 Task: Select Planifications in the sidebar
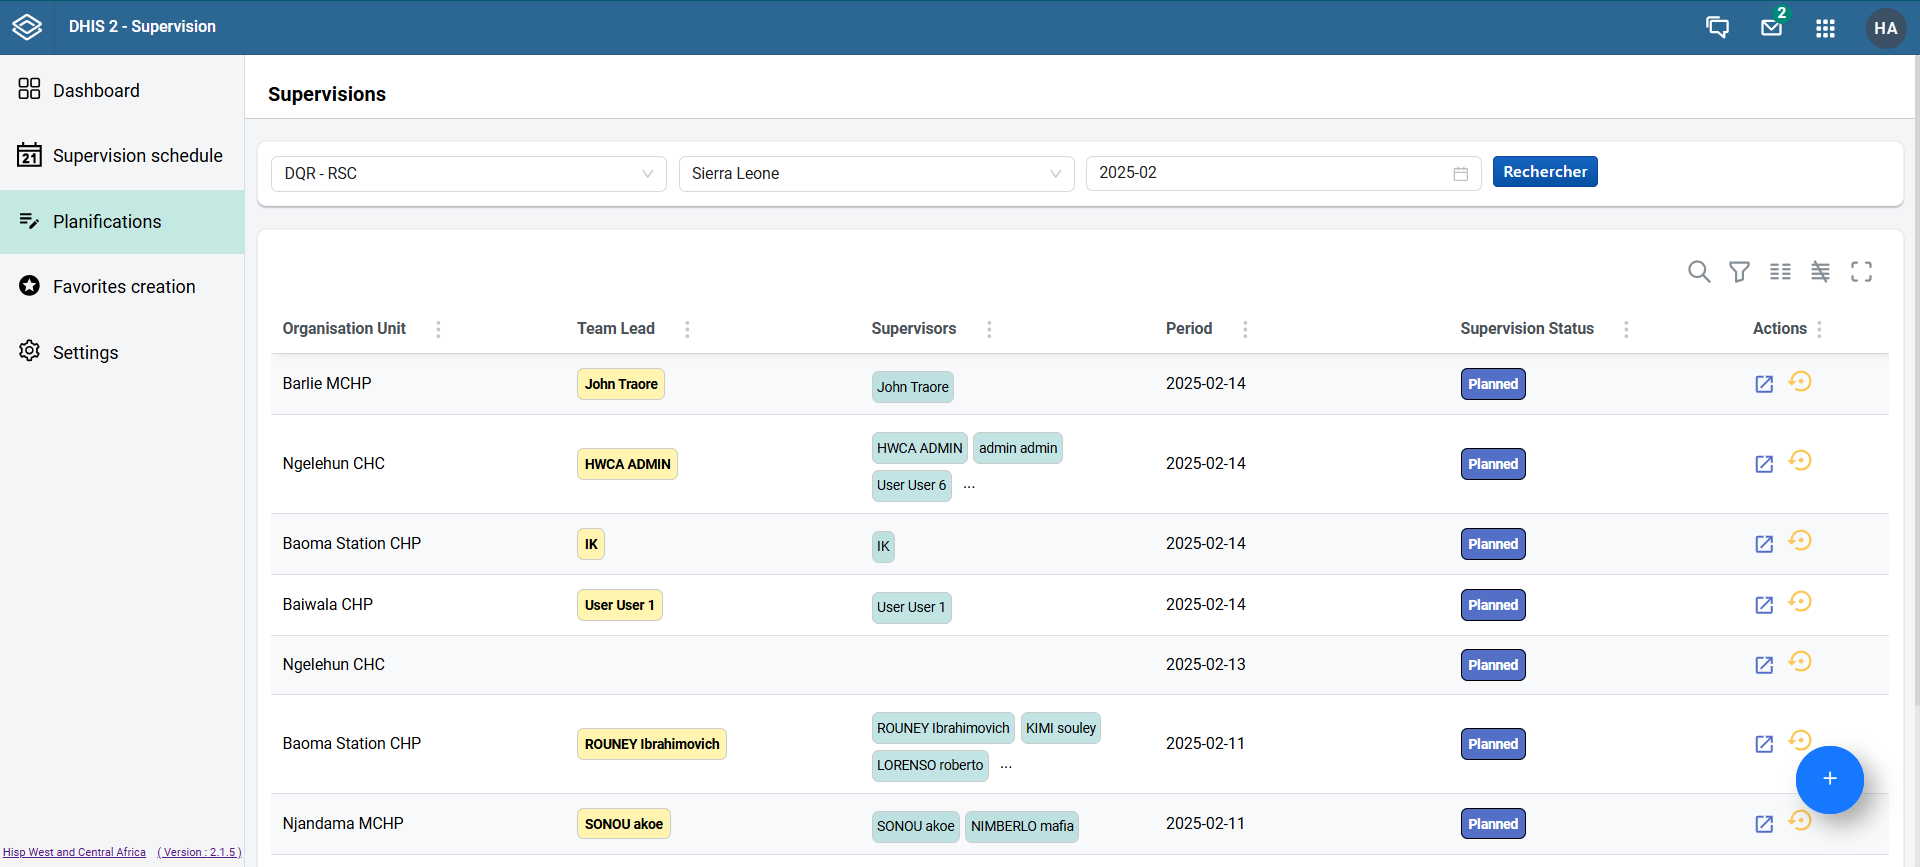[122, 222]
